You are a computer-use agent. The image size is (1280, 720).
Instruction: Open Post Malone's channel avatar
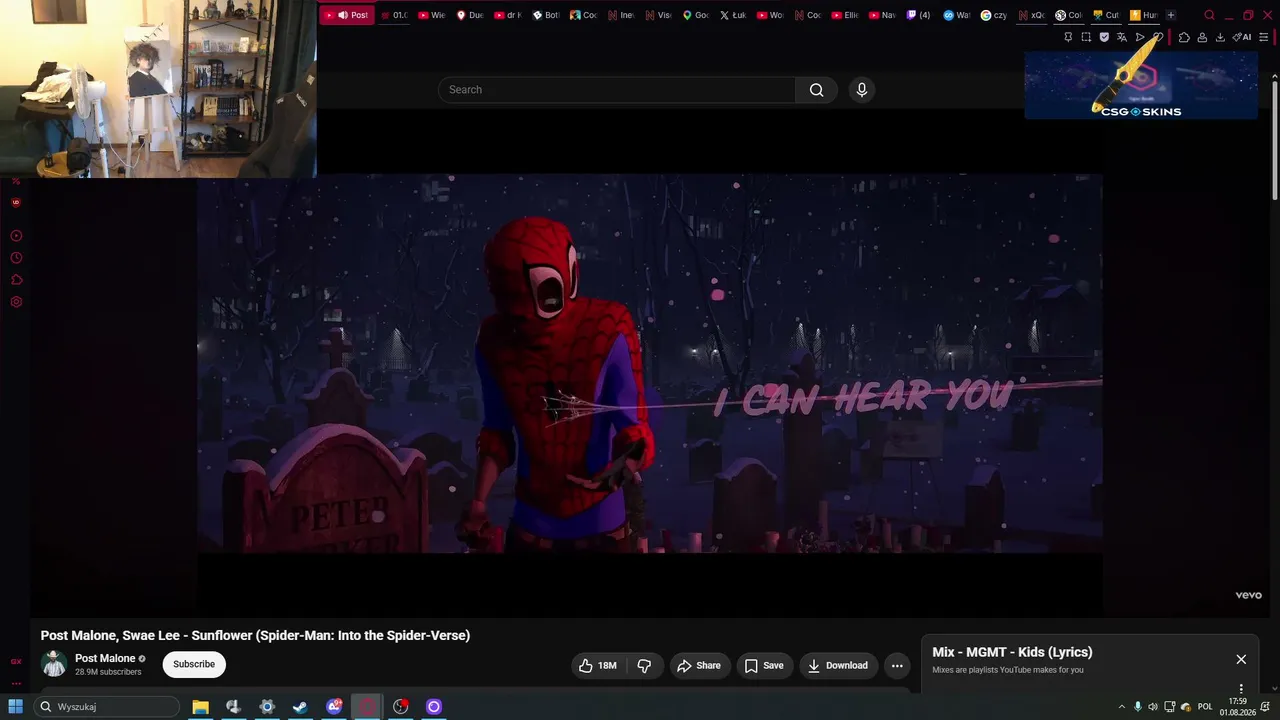point(54,664)
